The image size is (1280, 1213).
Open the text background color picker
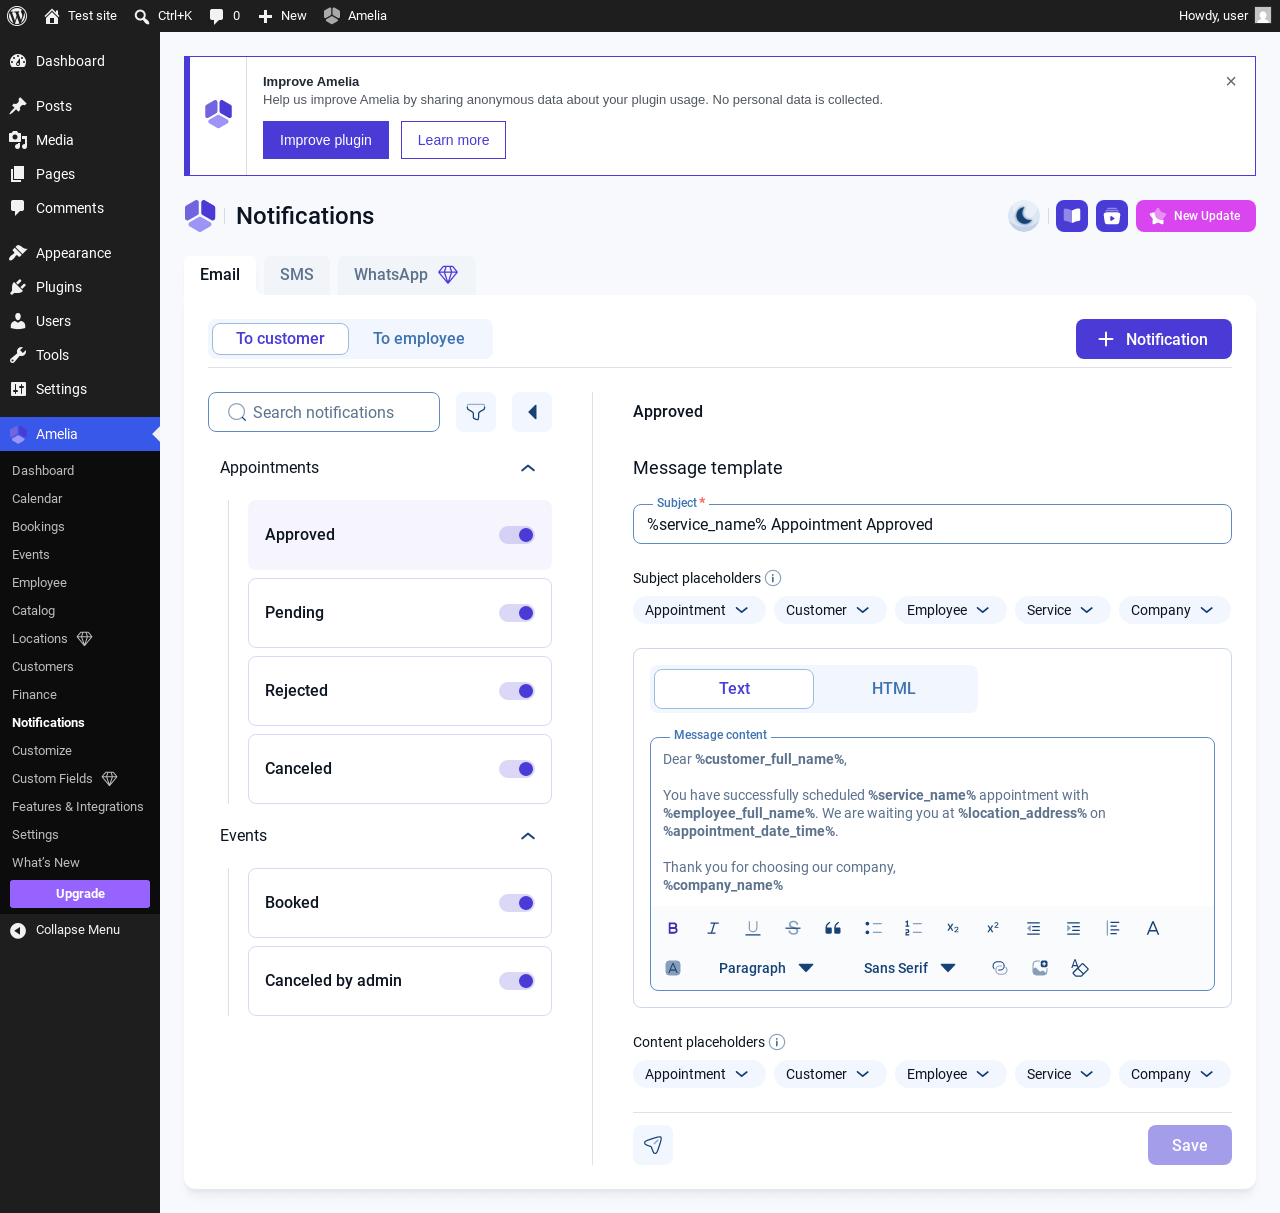pos(673,968)
